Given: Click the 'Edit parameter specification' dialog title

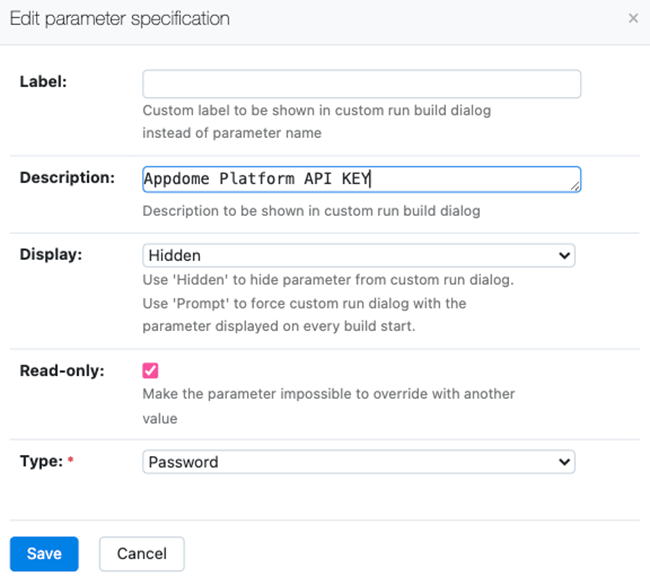Looking at the screenshot, I should (119, 19).
